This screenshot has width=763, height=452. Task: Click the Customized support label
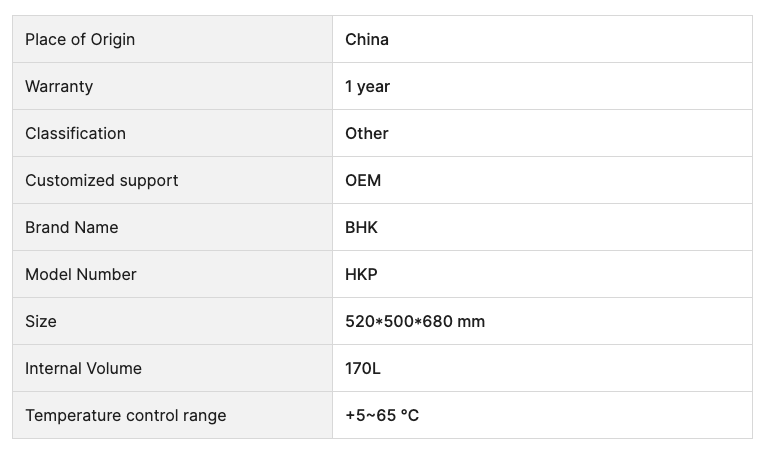(101, 180)
